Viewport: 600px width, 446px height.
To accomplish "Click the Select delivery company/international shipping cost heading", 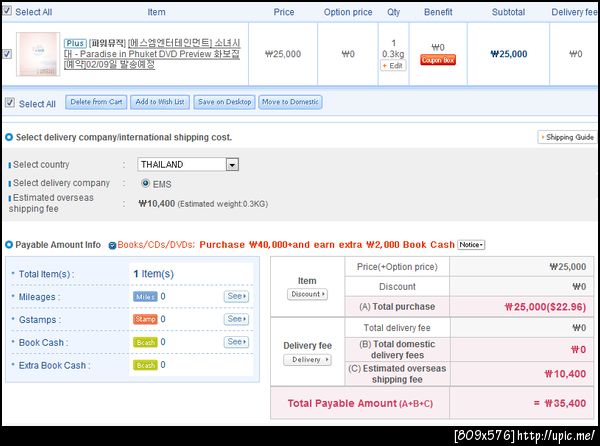I will coord(124,137).
